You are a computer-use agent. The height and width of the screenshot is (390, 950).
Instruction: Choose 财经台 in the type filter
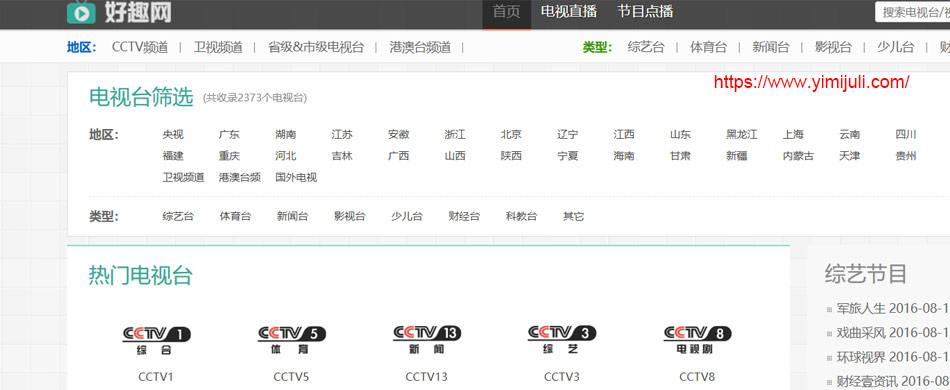pos(464,216)
